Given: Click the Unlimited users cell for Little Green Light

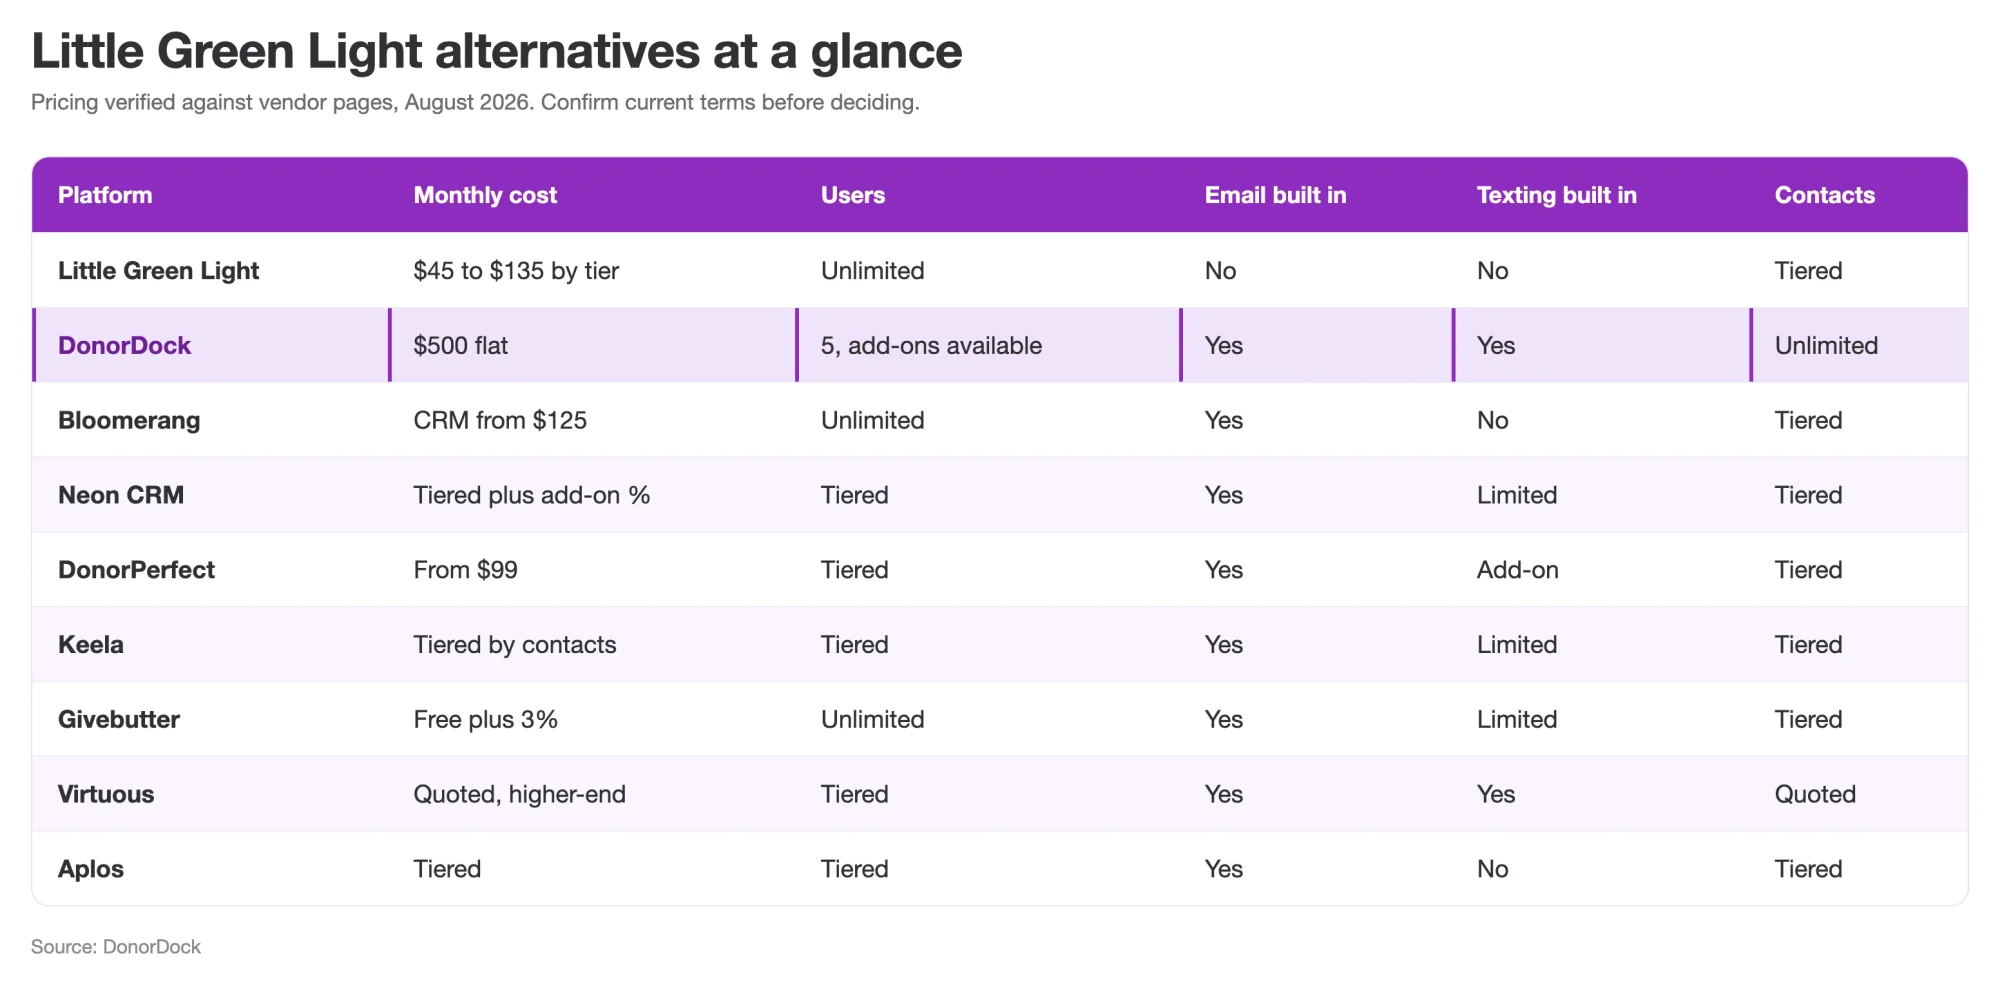Looking at the screenshot, I should click(x=872, y=270).
